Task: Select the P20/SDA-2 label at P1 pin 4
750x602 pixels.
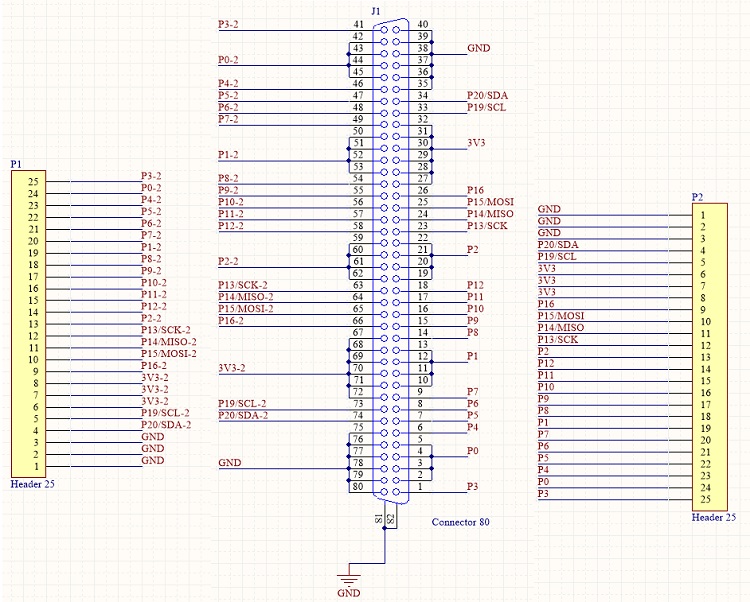Action: (x=165, y=425)
